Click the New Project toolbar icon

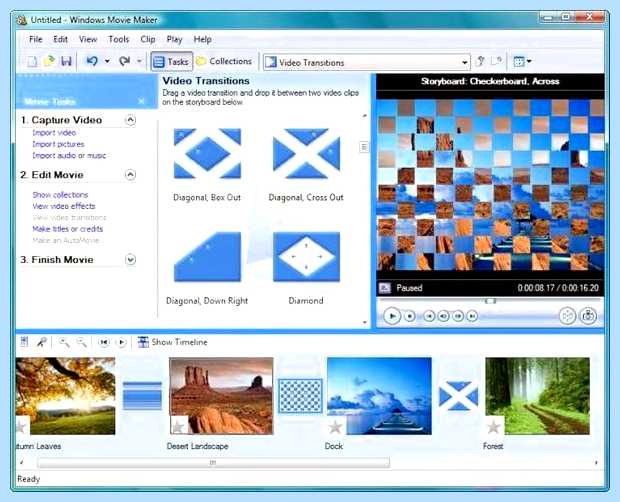(32, 61)
